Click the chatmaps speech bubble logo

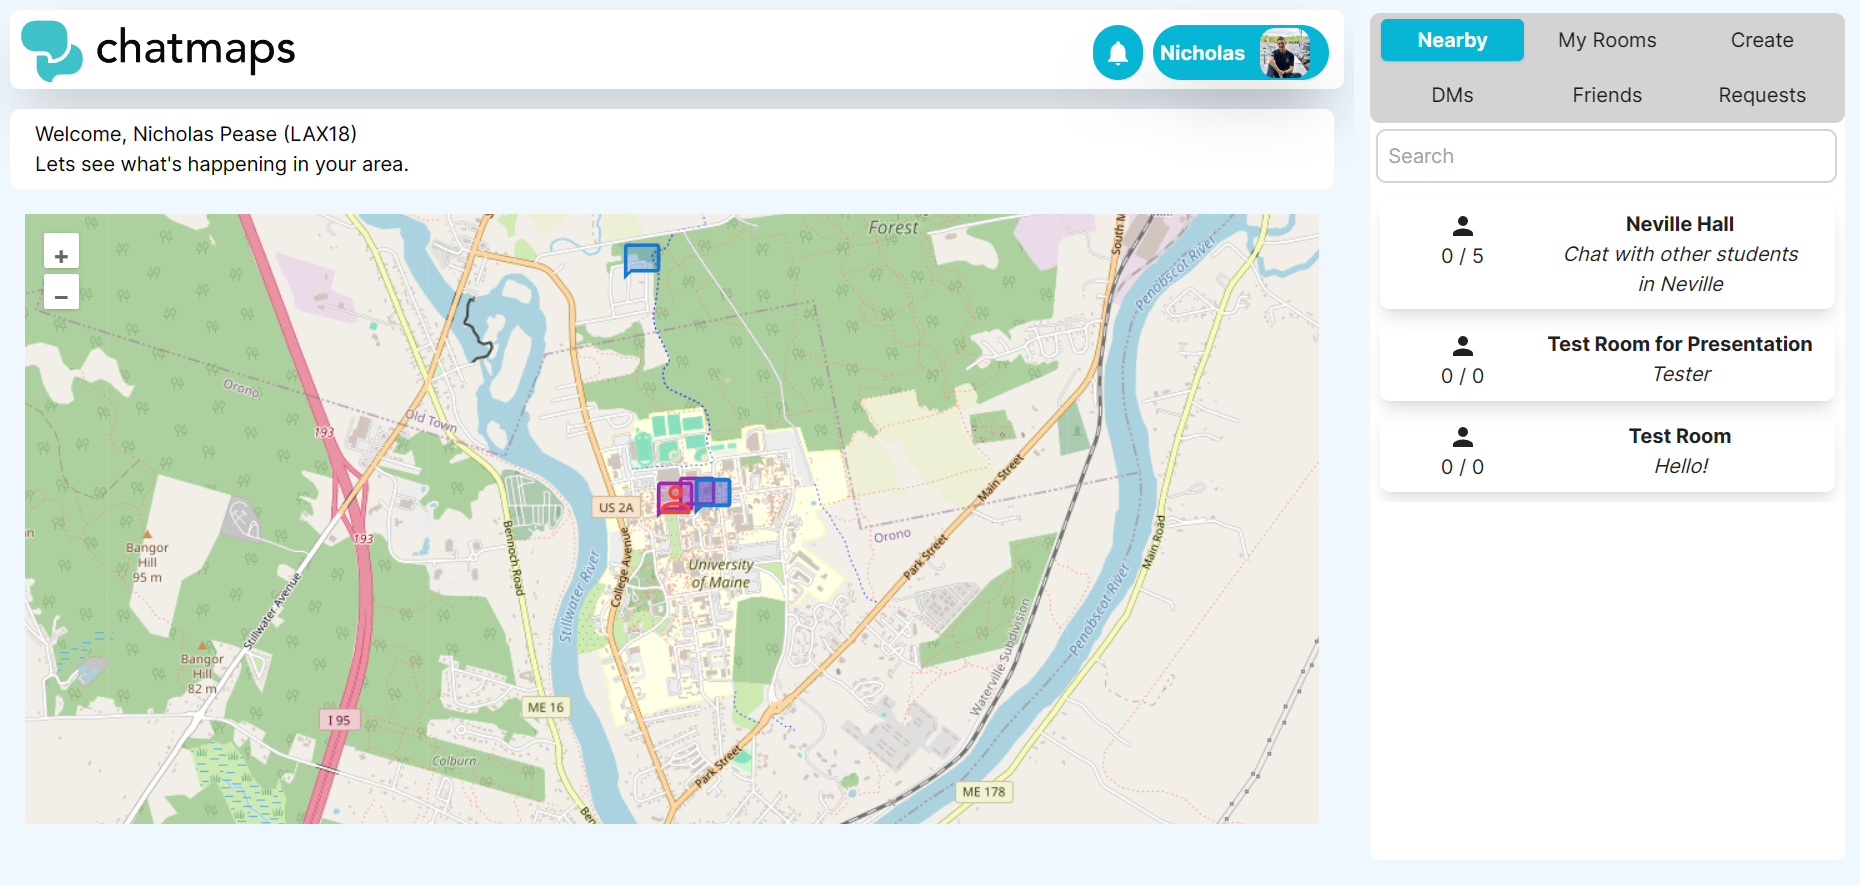click(51, 50)
